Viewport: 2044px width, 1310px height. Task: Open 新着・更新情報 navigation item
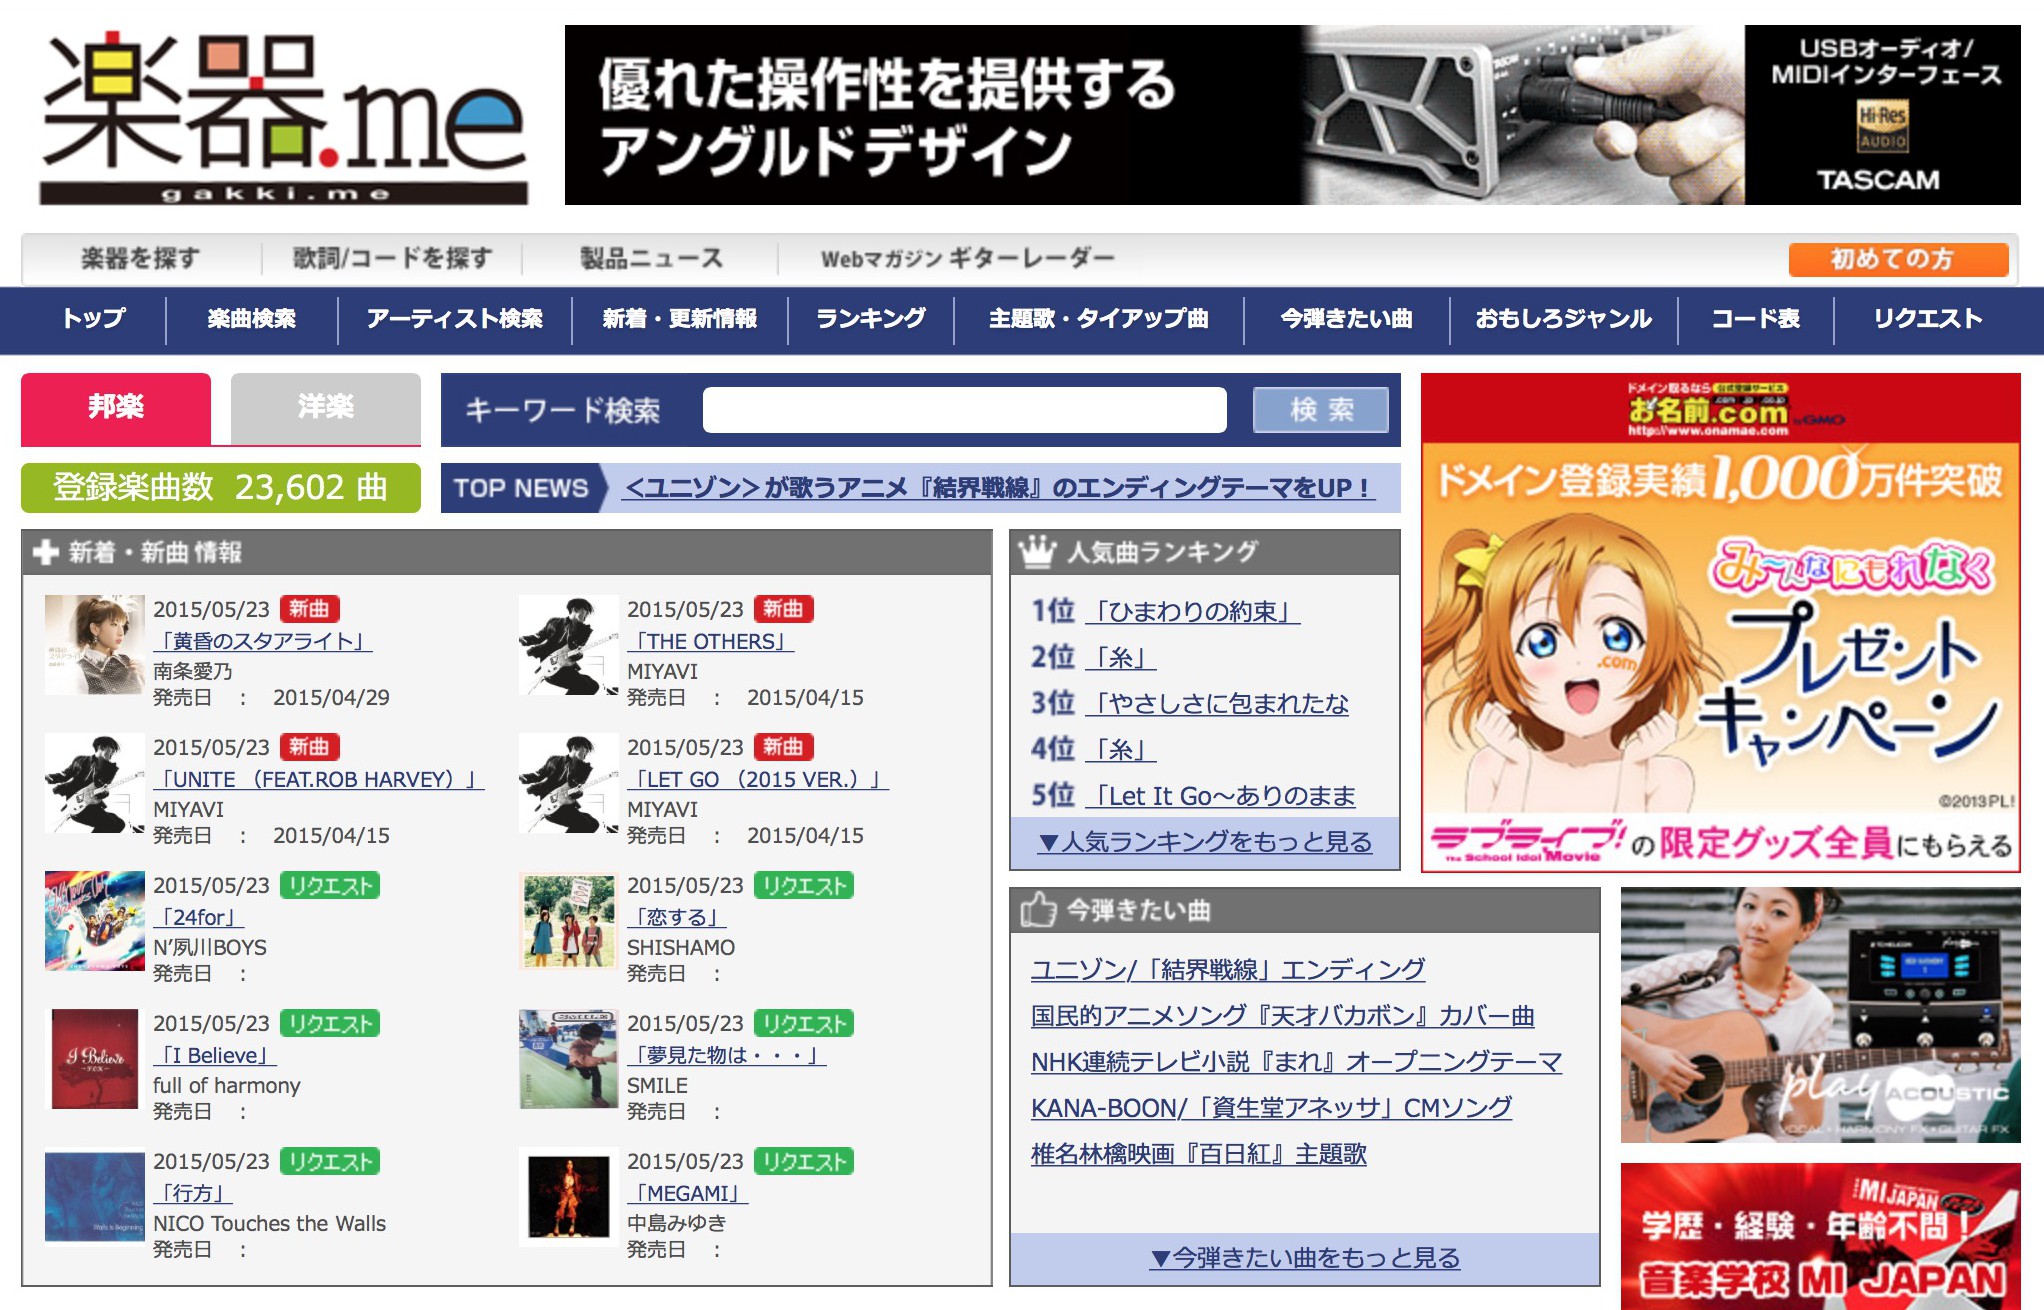pyautogui.click(x=680, y=319)
